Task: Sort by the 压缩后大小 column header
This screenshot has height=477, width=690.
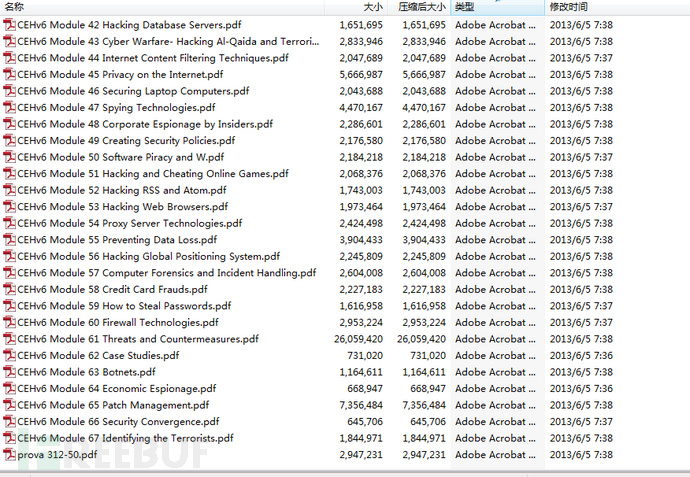Action: pos(418,7)
